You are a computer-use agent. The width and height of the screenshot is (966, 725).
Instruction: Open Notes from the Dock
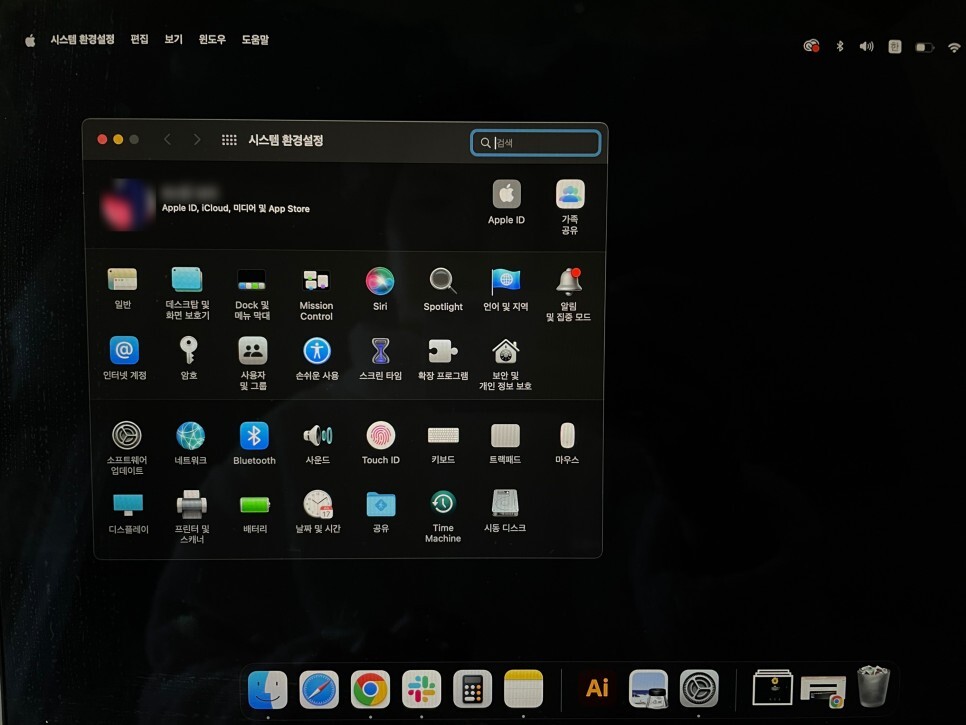click(524, 689)
